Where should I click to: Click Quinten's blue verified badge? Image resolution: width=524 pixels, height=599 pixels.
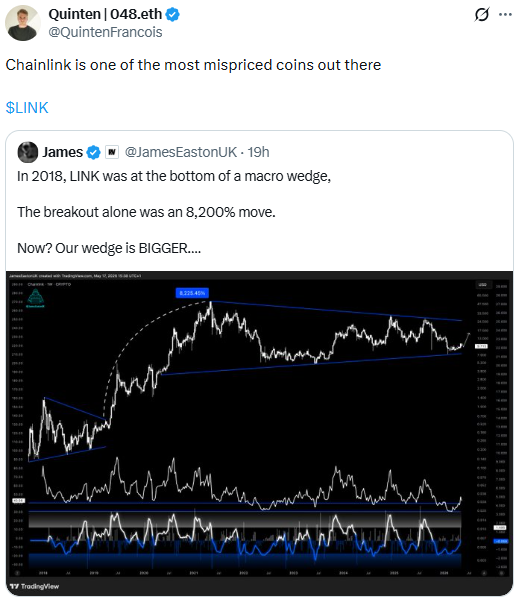[x=173, y=15]
